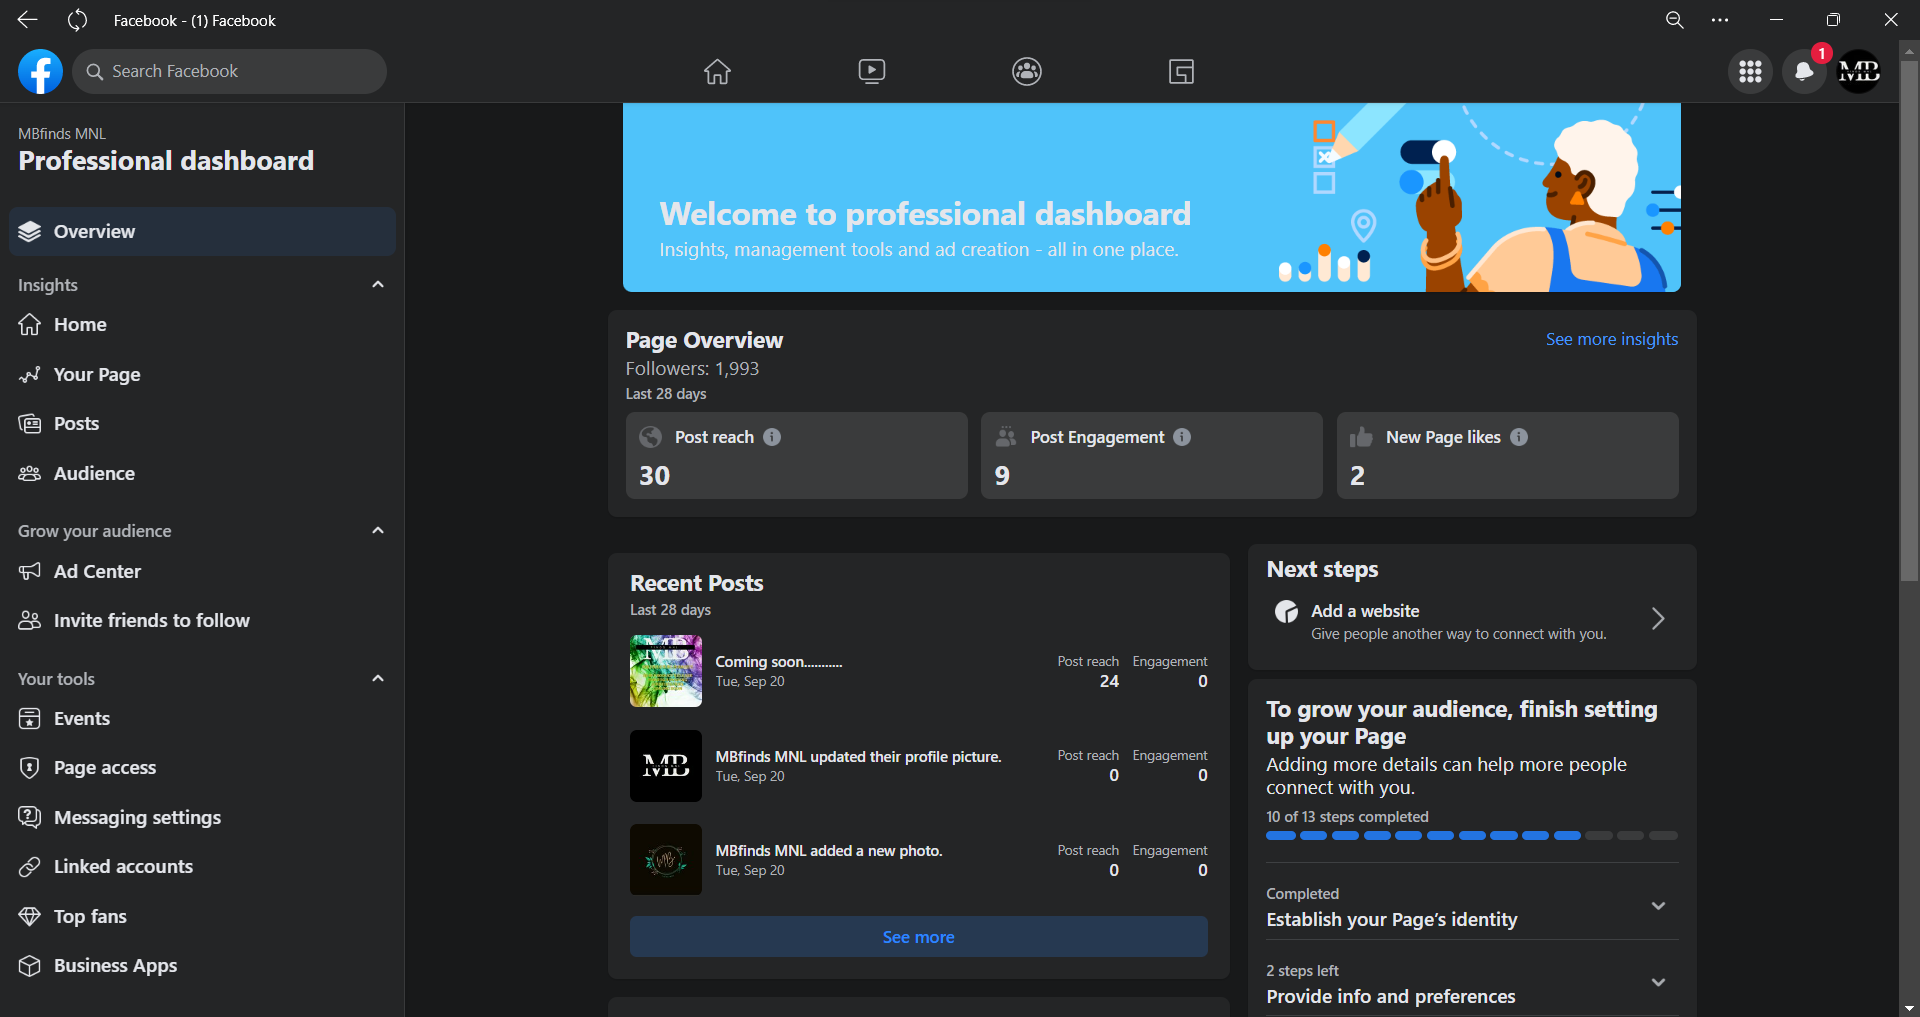This screenshot has width=1920, height=1017.
Task: Click 'Followers: 1,993' text
Action: (692, 369)
